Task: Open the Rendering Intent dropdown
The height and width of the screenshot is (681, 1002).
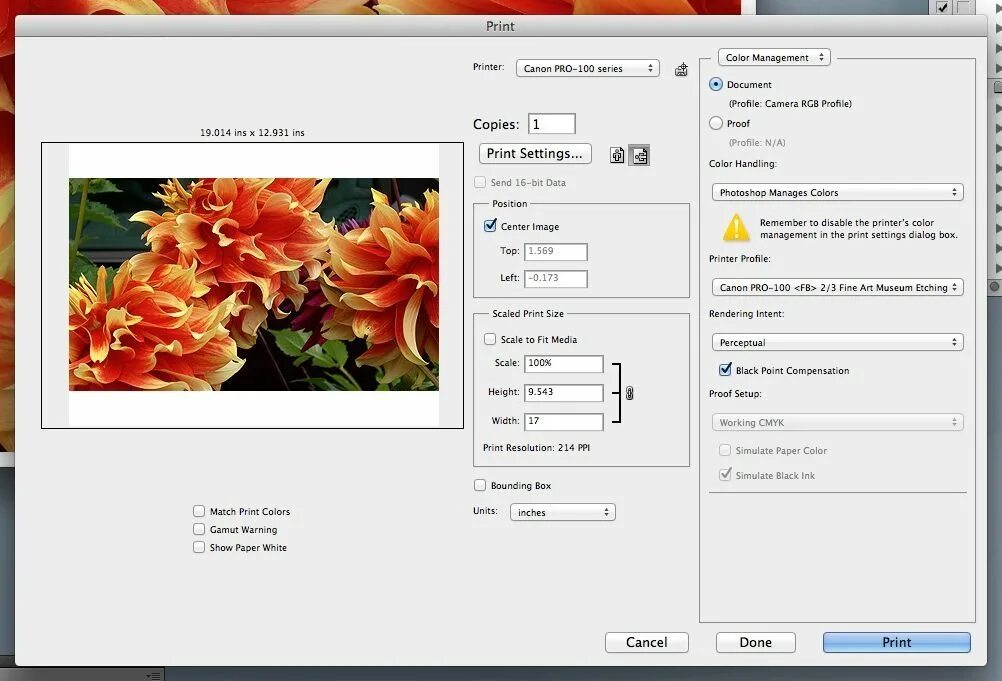Action: pyautogui.click(x=837, y=342)
